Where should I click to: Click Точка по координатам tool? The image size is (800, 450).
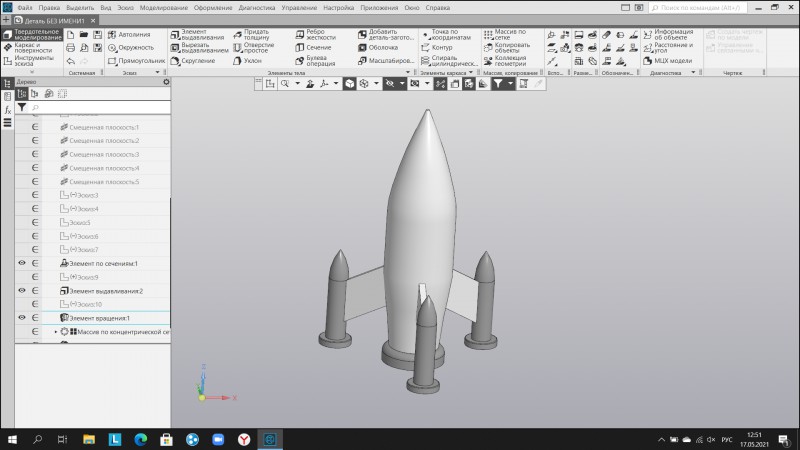coord(446,34)
